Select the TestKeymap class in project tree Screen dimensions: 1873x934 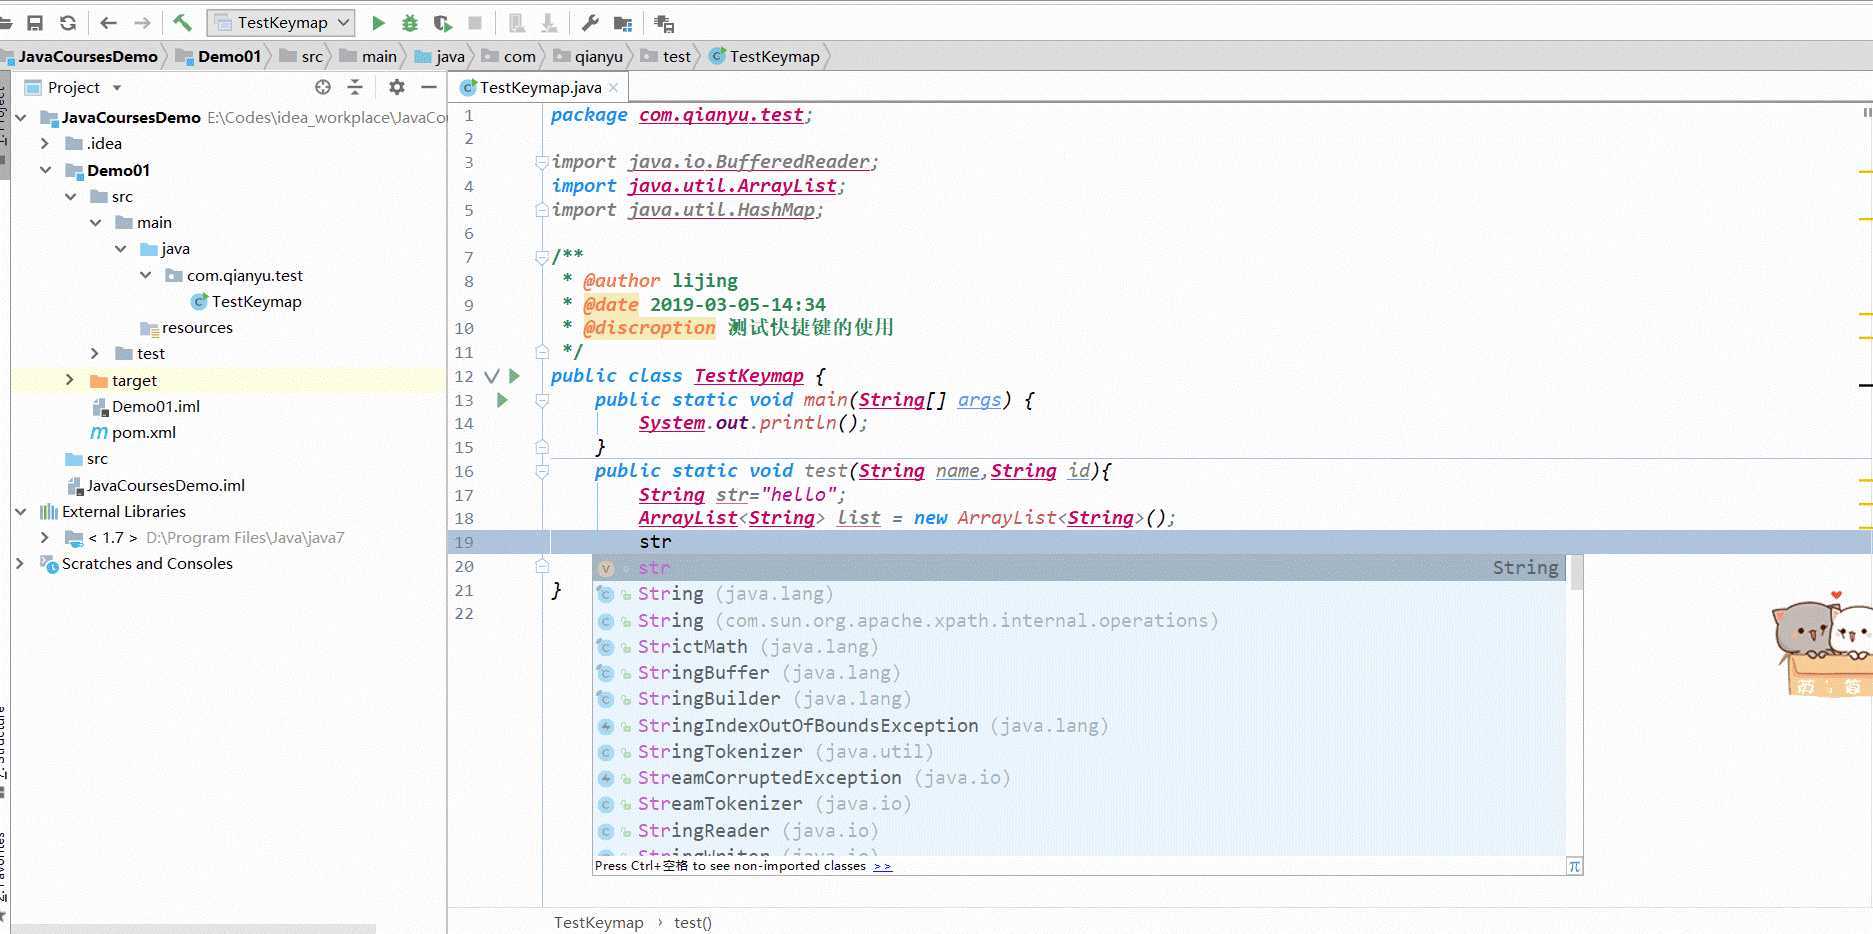click(x=256, y=301)
